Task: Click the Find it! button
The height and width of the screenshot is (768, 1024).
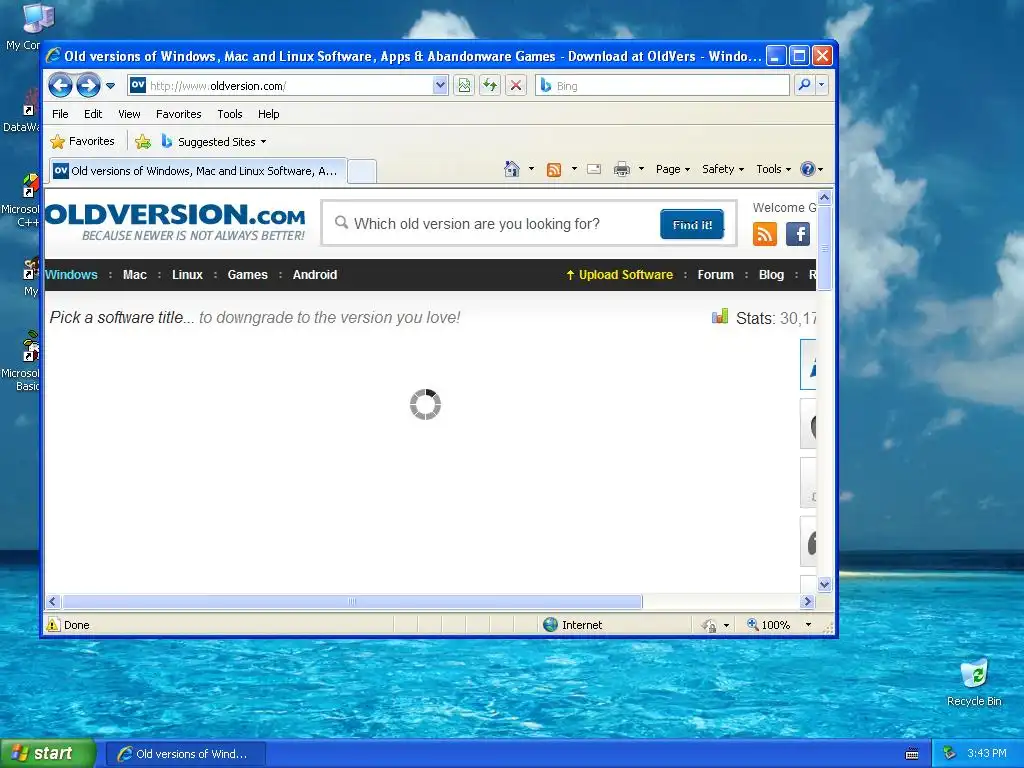Action: click(692, 224)
